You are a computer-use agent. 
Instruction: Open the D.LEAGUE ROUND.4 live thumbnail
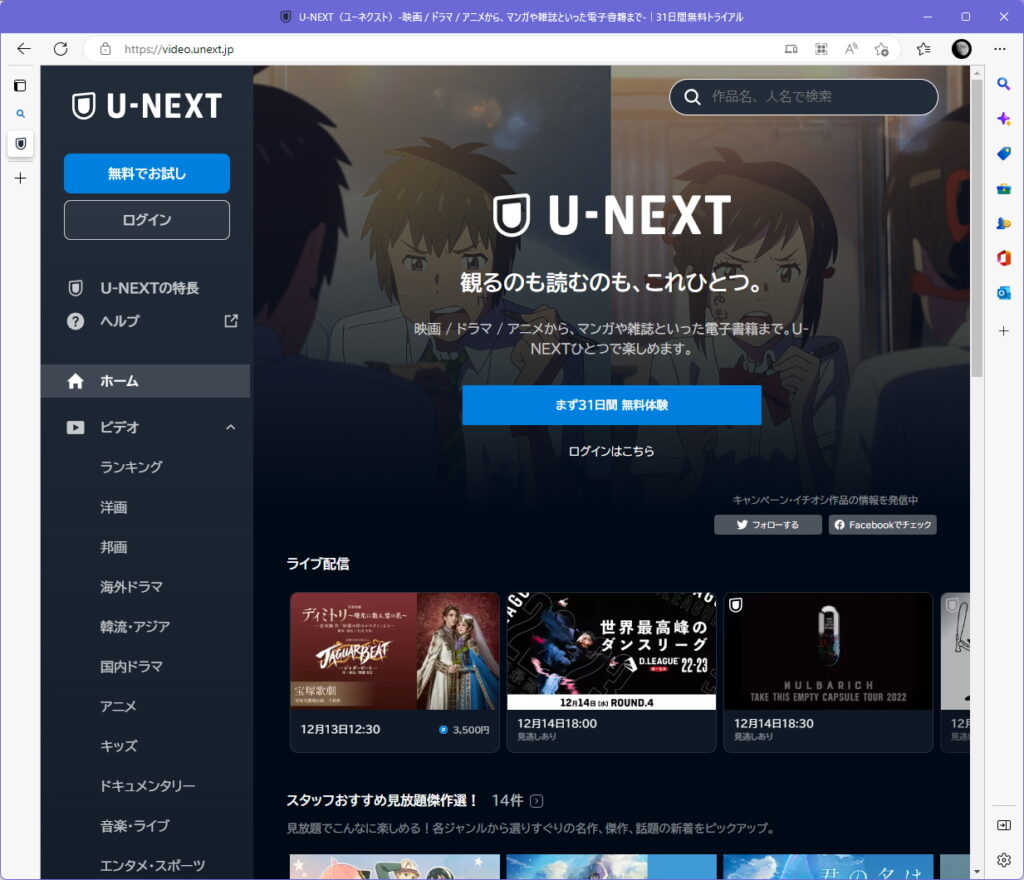tap(611, 652)
